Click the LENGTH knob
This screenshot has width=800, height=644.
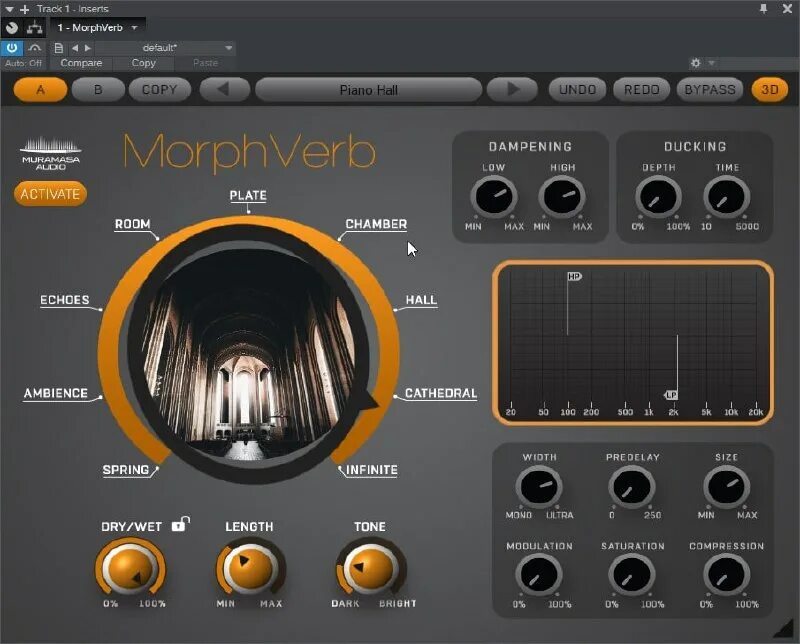click(x=249, y=567)
